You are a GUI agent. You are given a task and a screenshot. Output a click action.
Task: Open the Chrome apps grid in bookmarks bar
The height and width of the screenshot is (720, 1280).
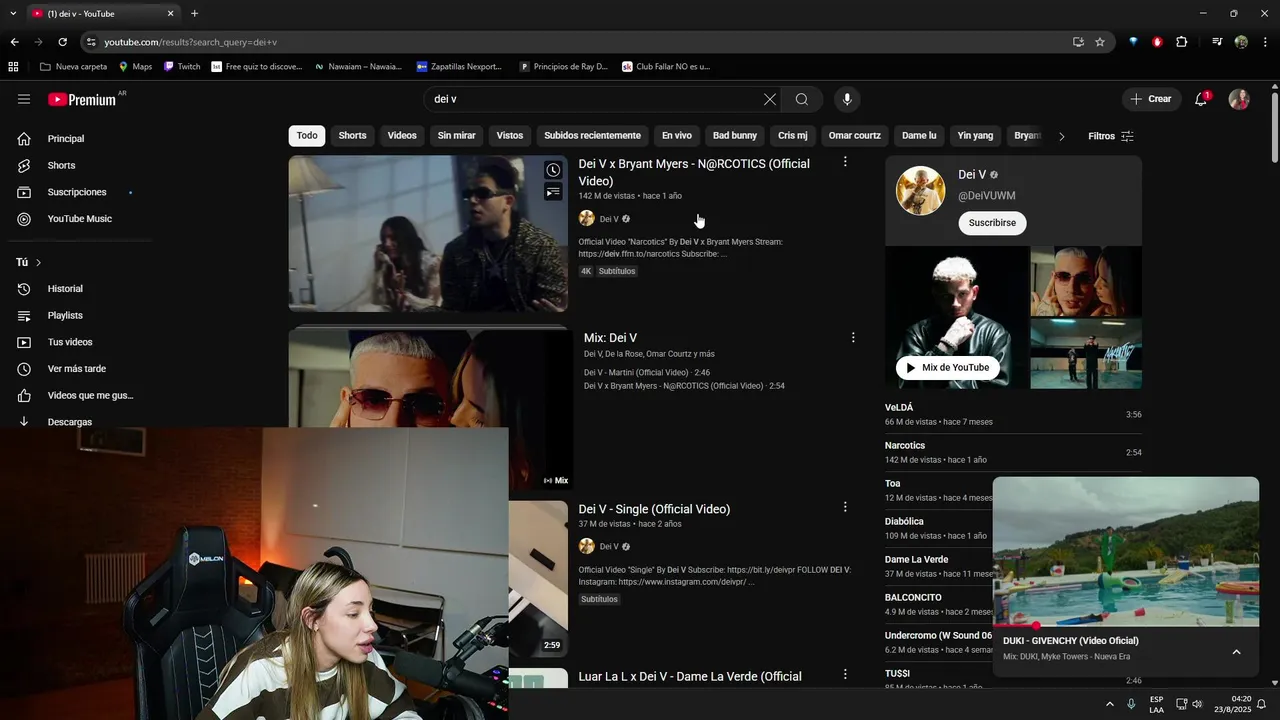tap(13, 67)
